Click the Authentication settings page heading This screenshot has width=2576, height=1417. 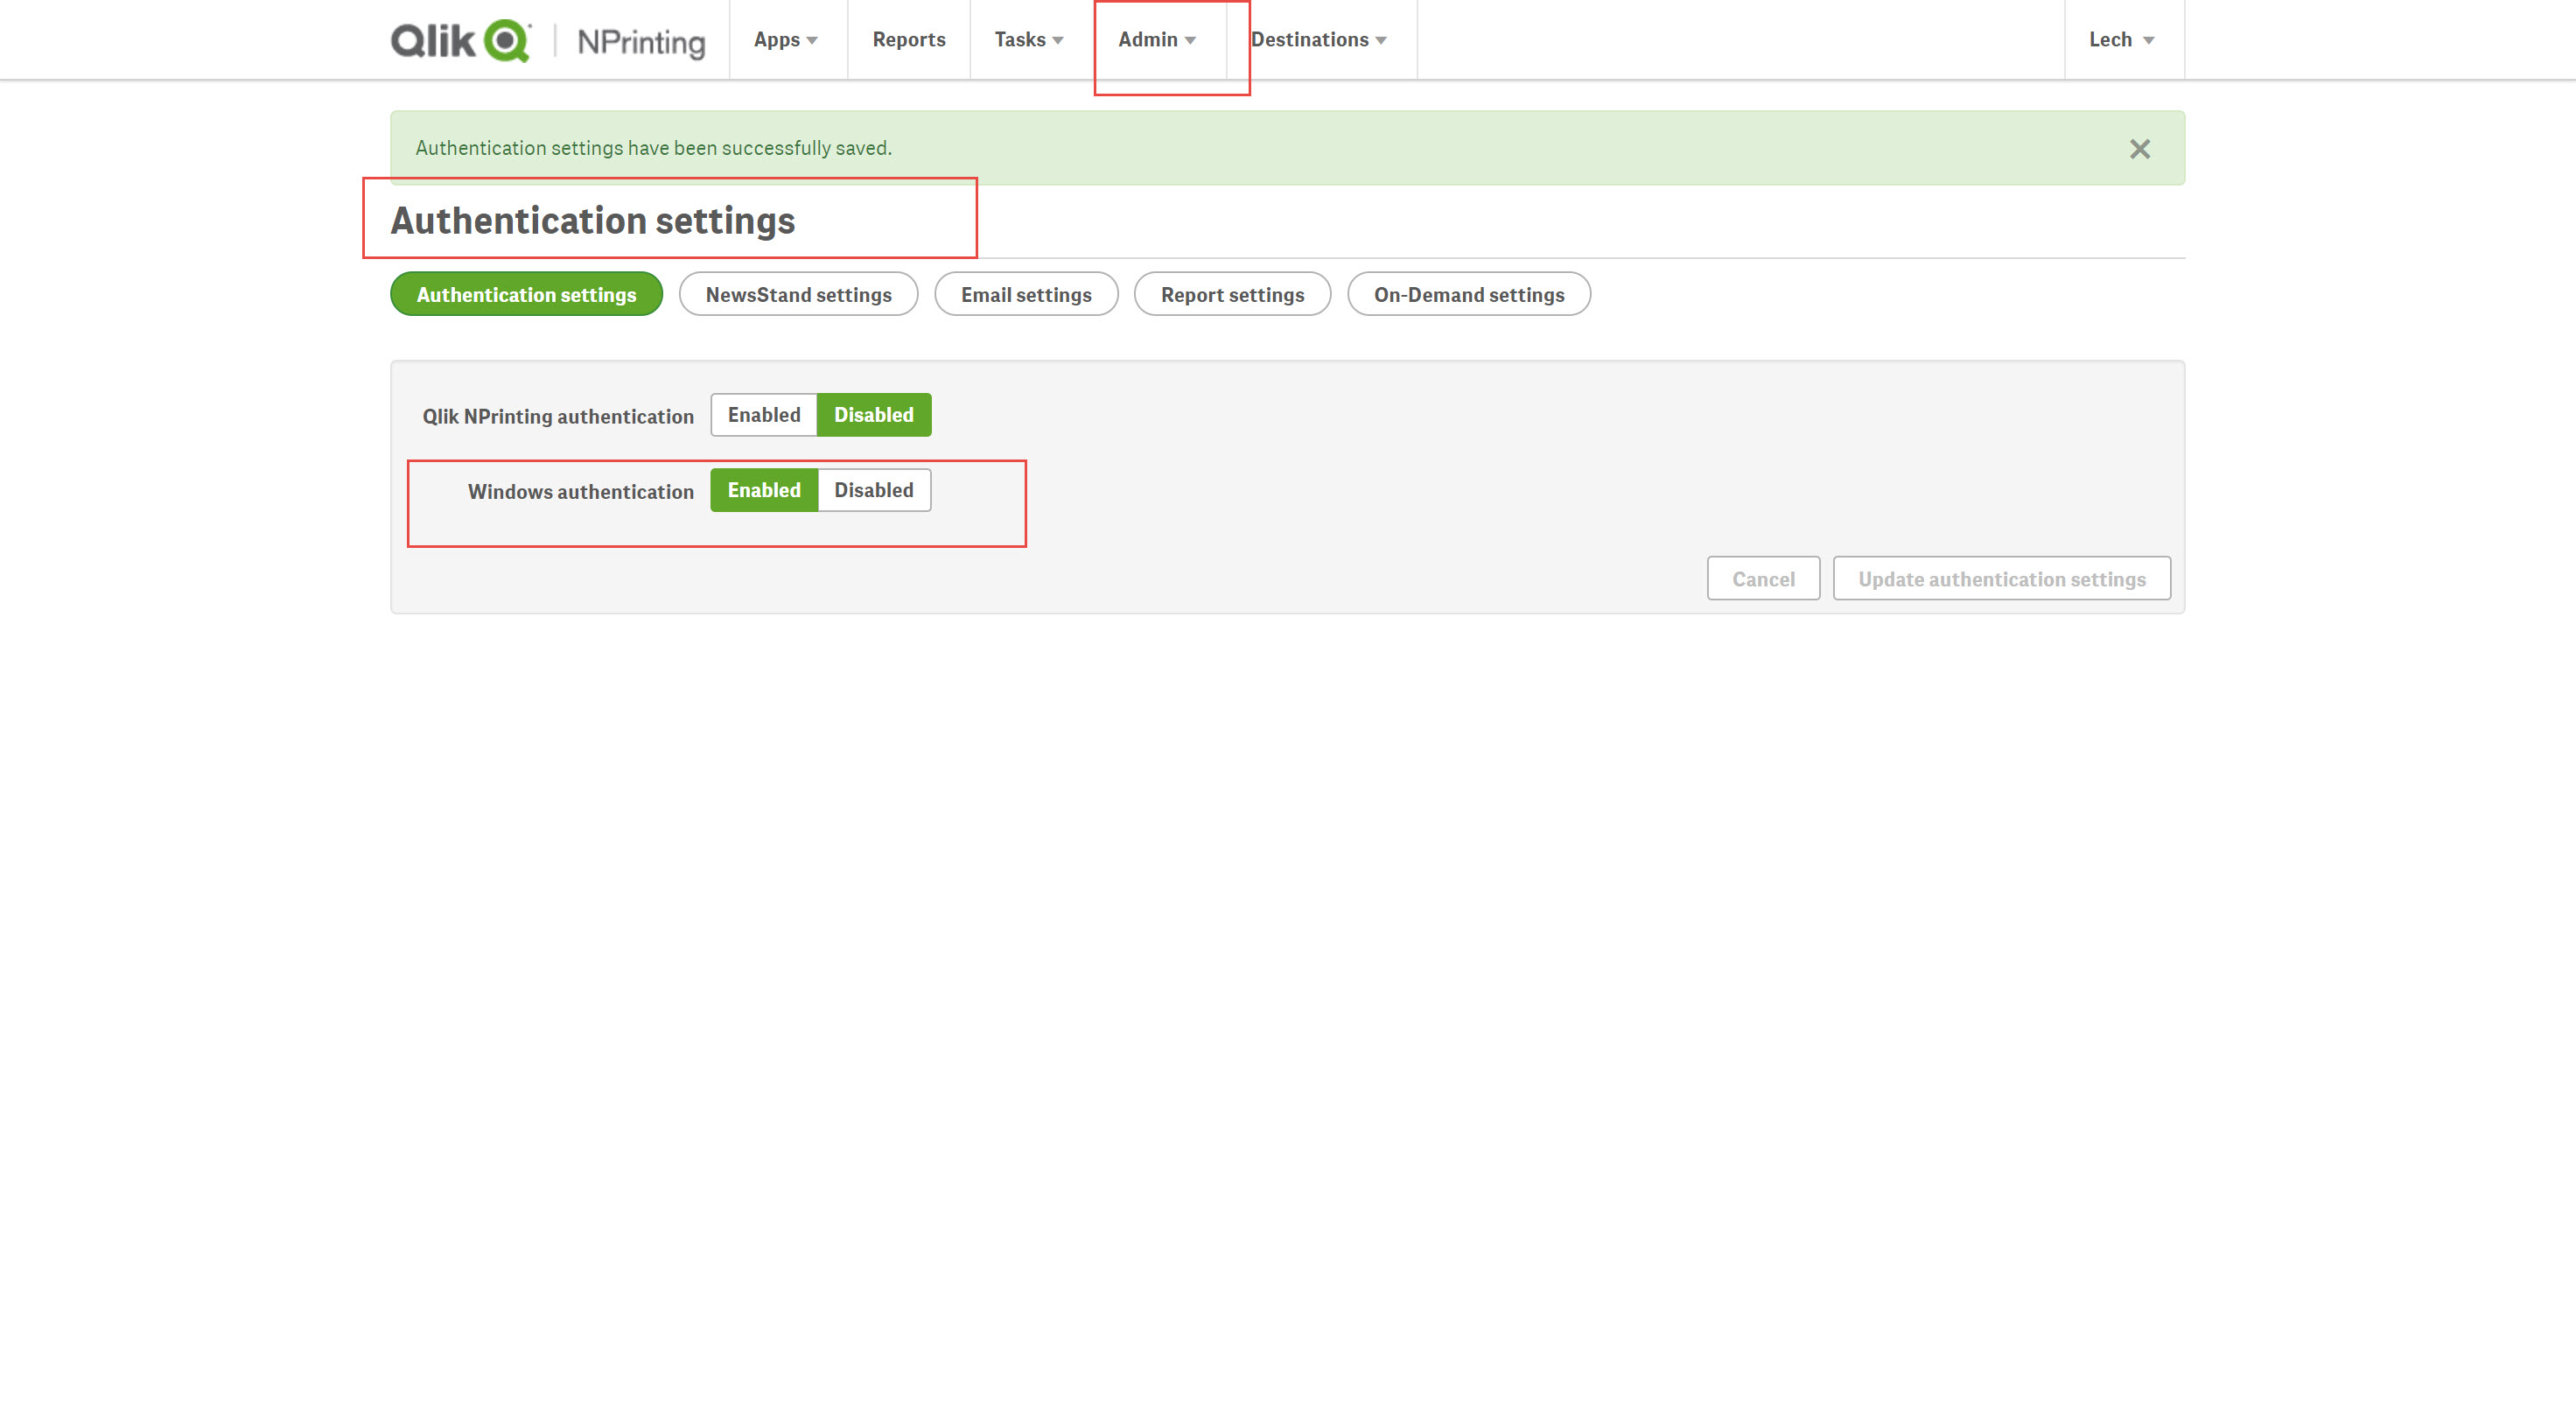click(593, 221)
